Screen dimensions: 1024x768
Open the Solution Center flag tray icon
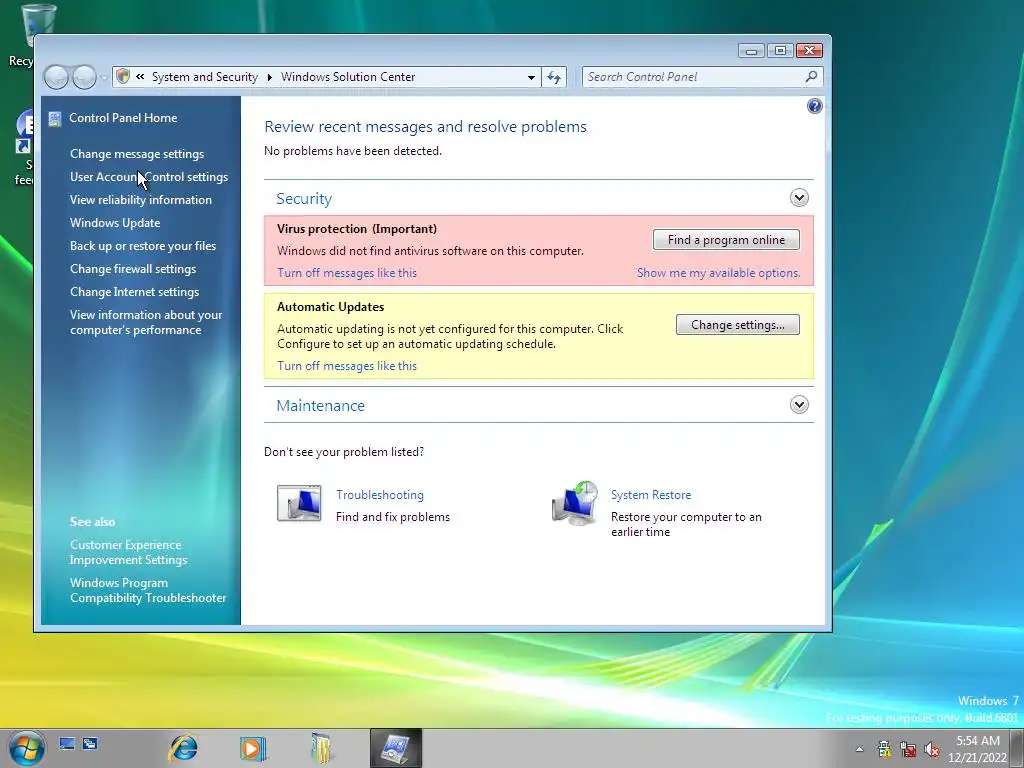coord(884,749)
